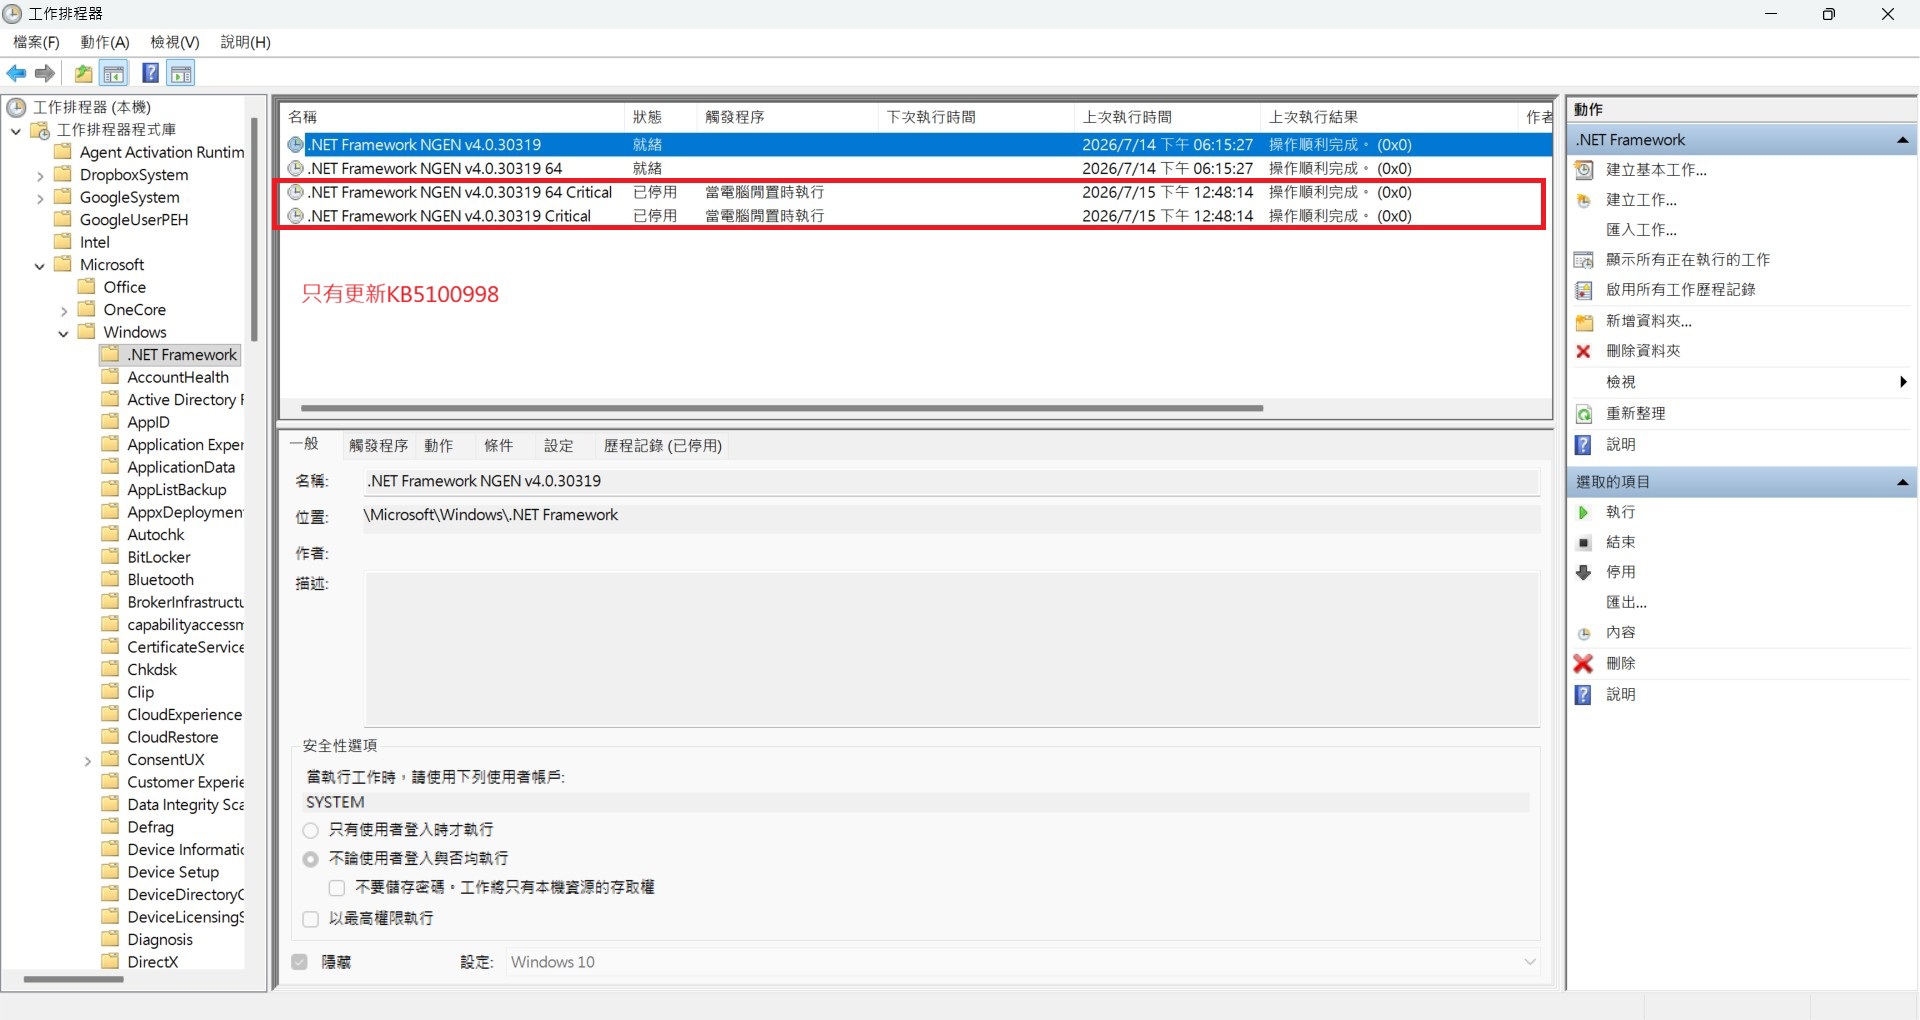Select 只有使用者登入時才執行 radio button
Image resolution: width=1920 pixels, height=1020 pixels.
(311, 830)
